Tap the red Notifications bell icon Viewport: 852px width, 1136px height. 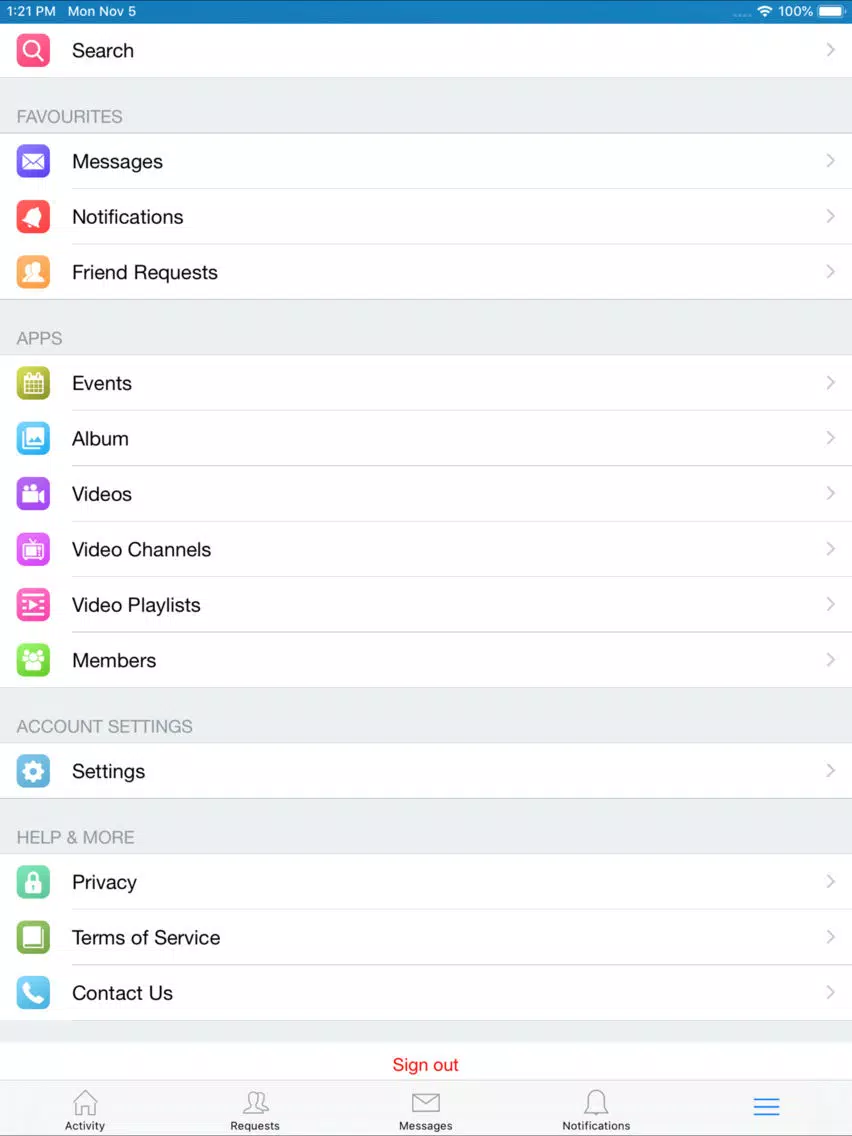tap(33, 217)
